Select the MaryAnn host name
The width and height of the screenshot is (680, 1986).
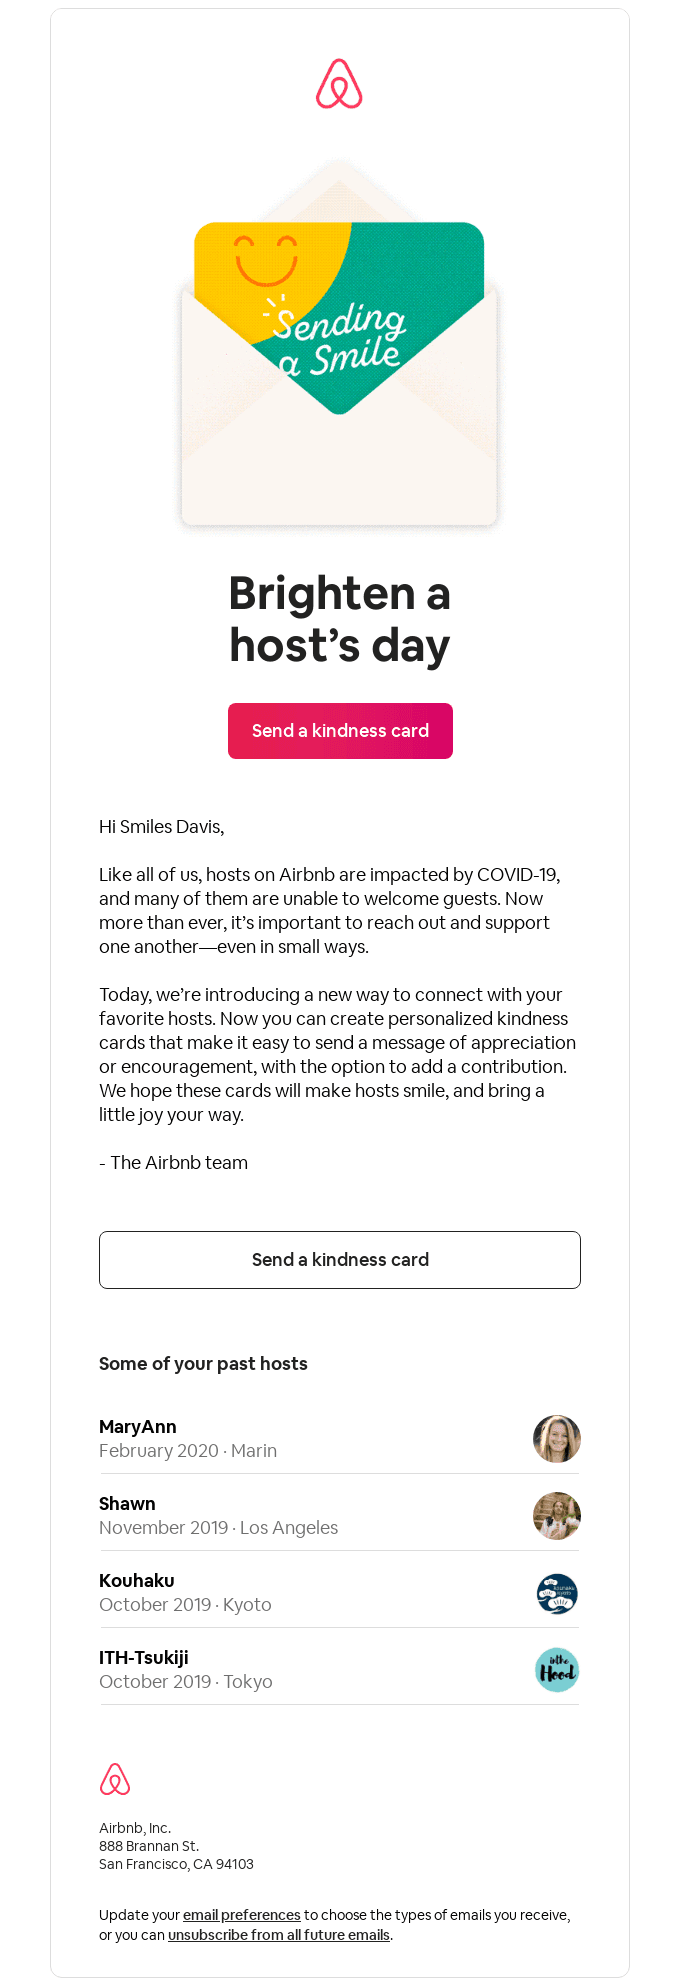(138, 1427)
